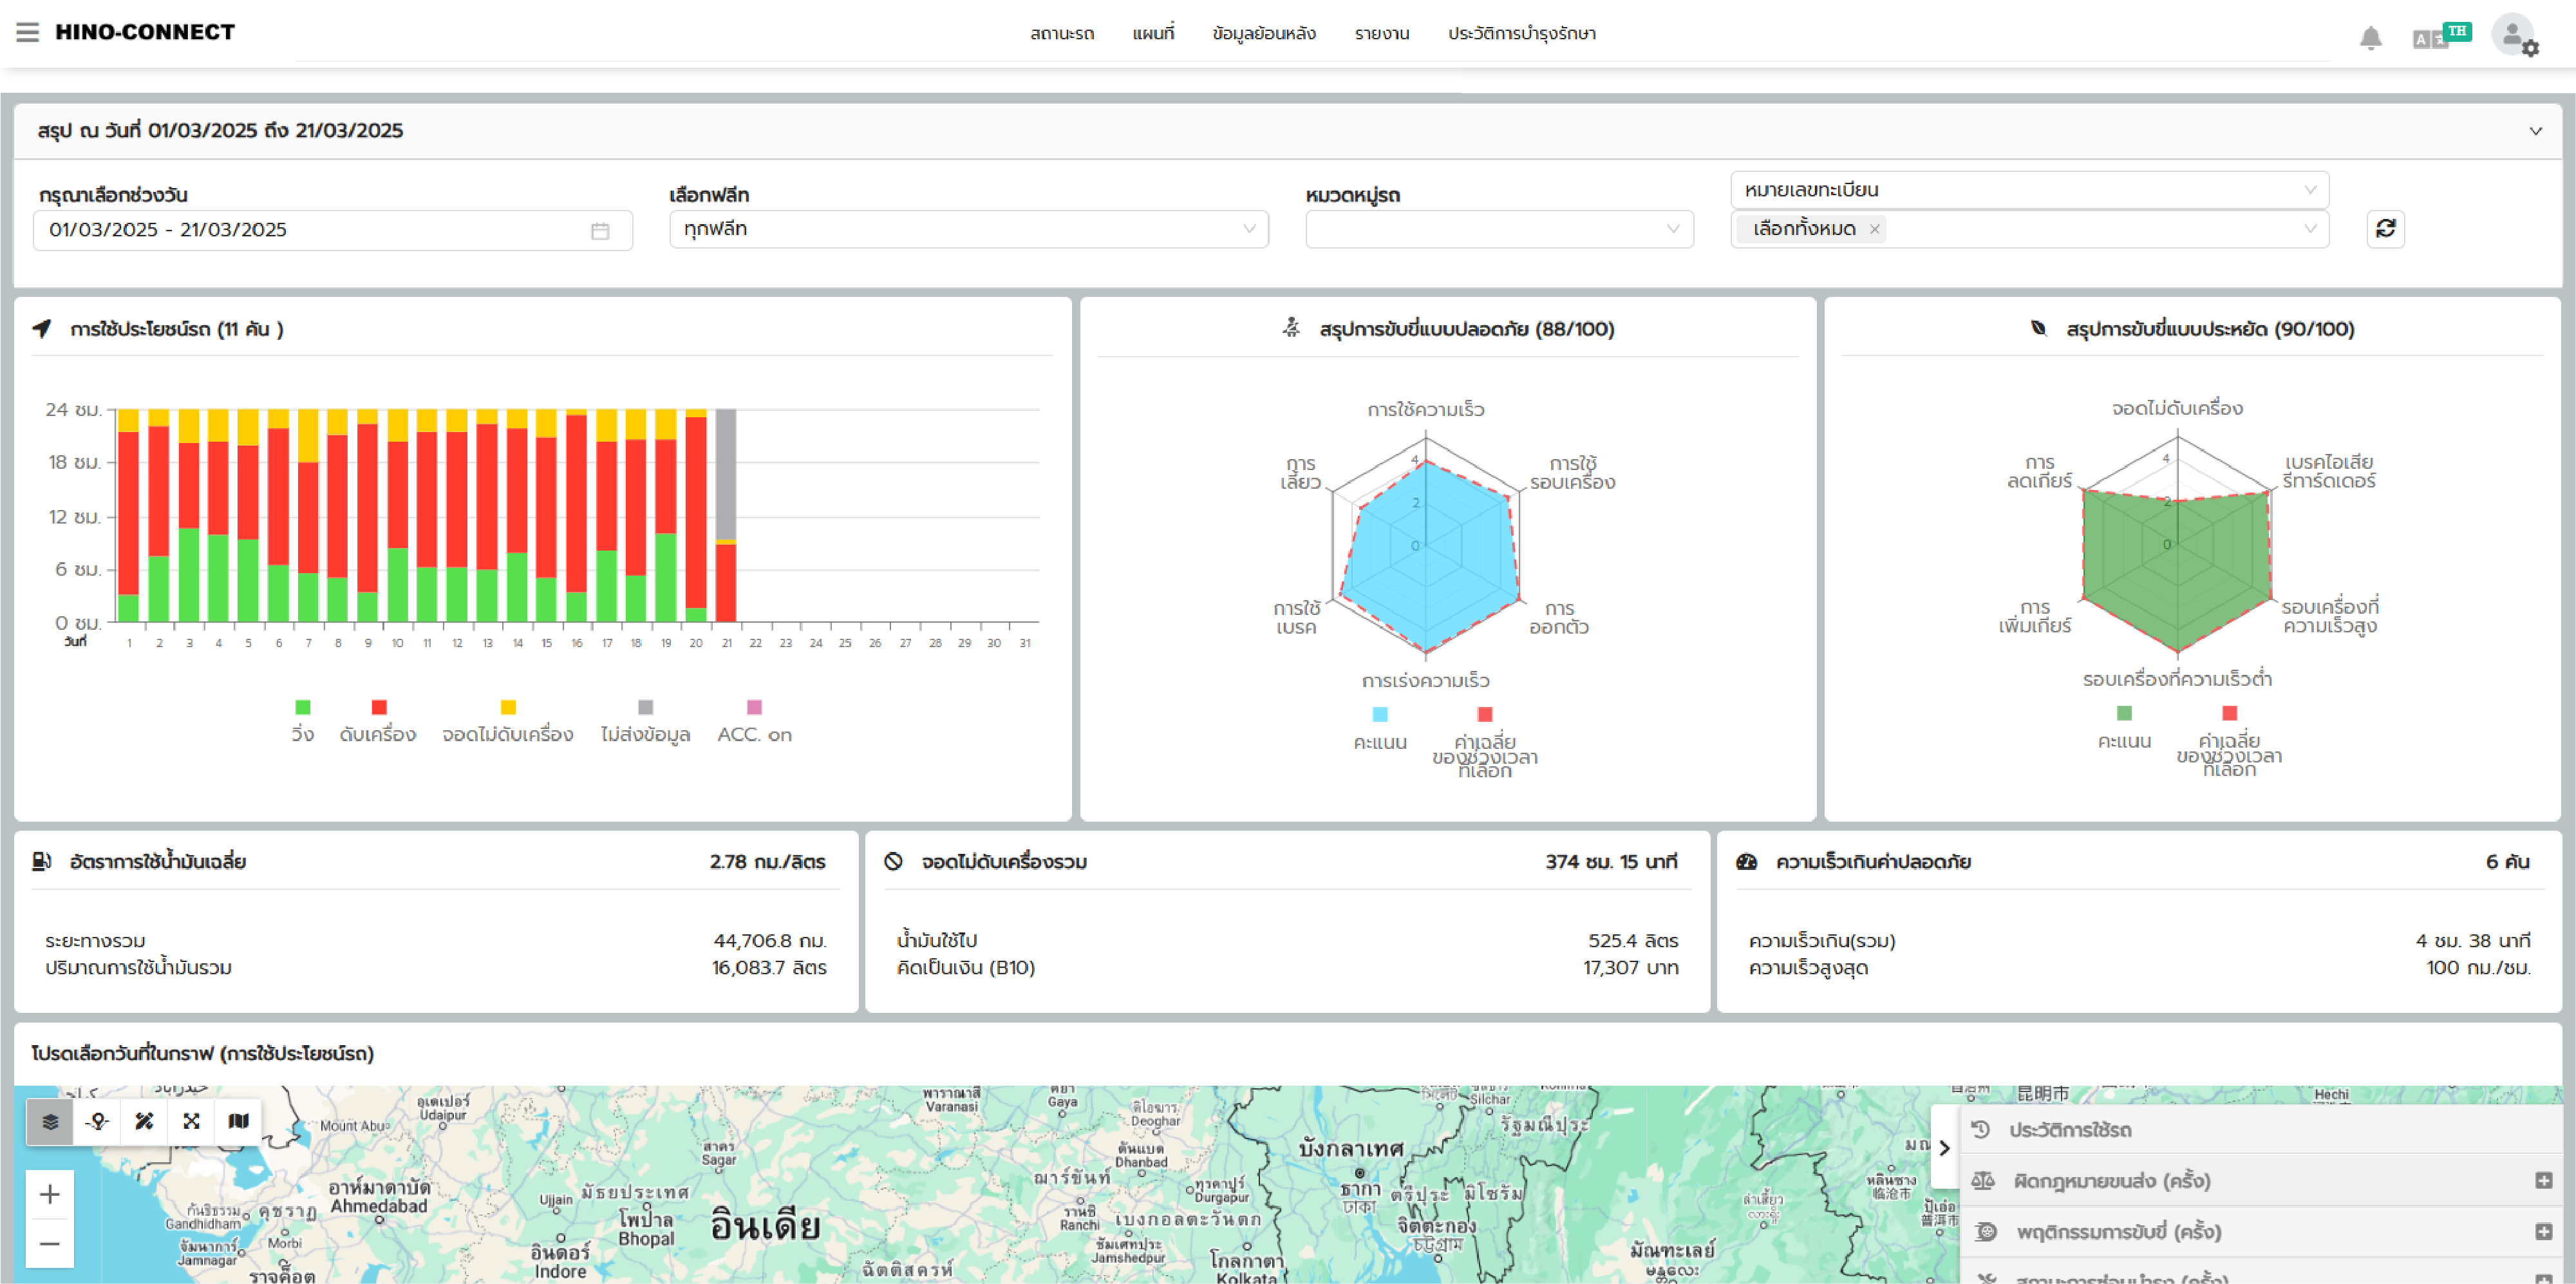The image size is (2576, 1284).
Task: Click the 2.78 กม./ลิตร value
Action: (767, 862)
